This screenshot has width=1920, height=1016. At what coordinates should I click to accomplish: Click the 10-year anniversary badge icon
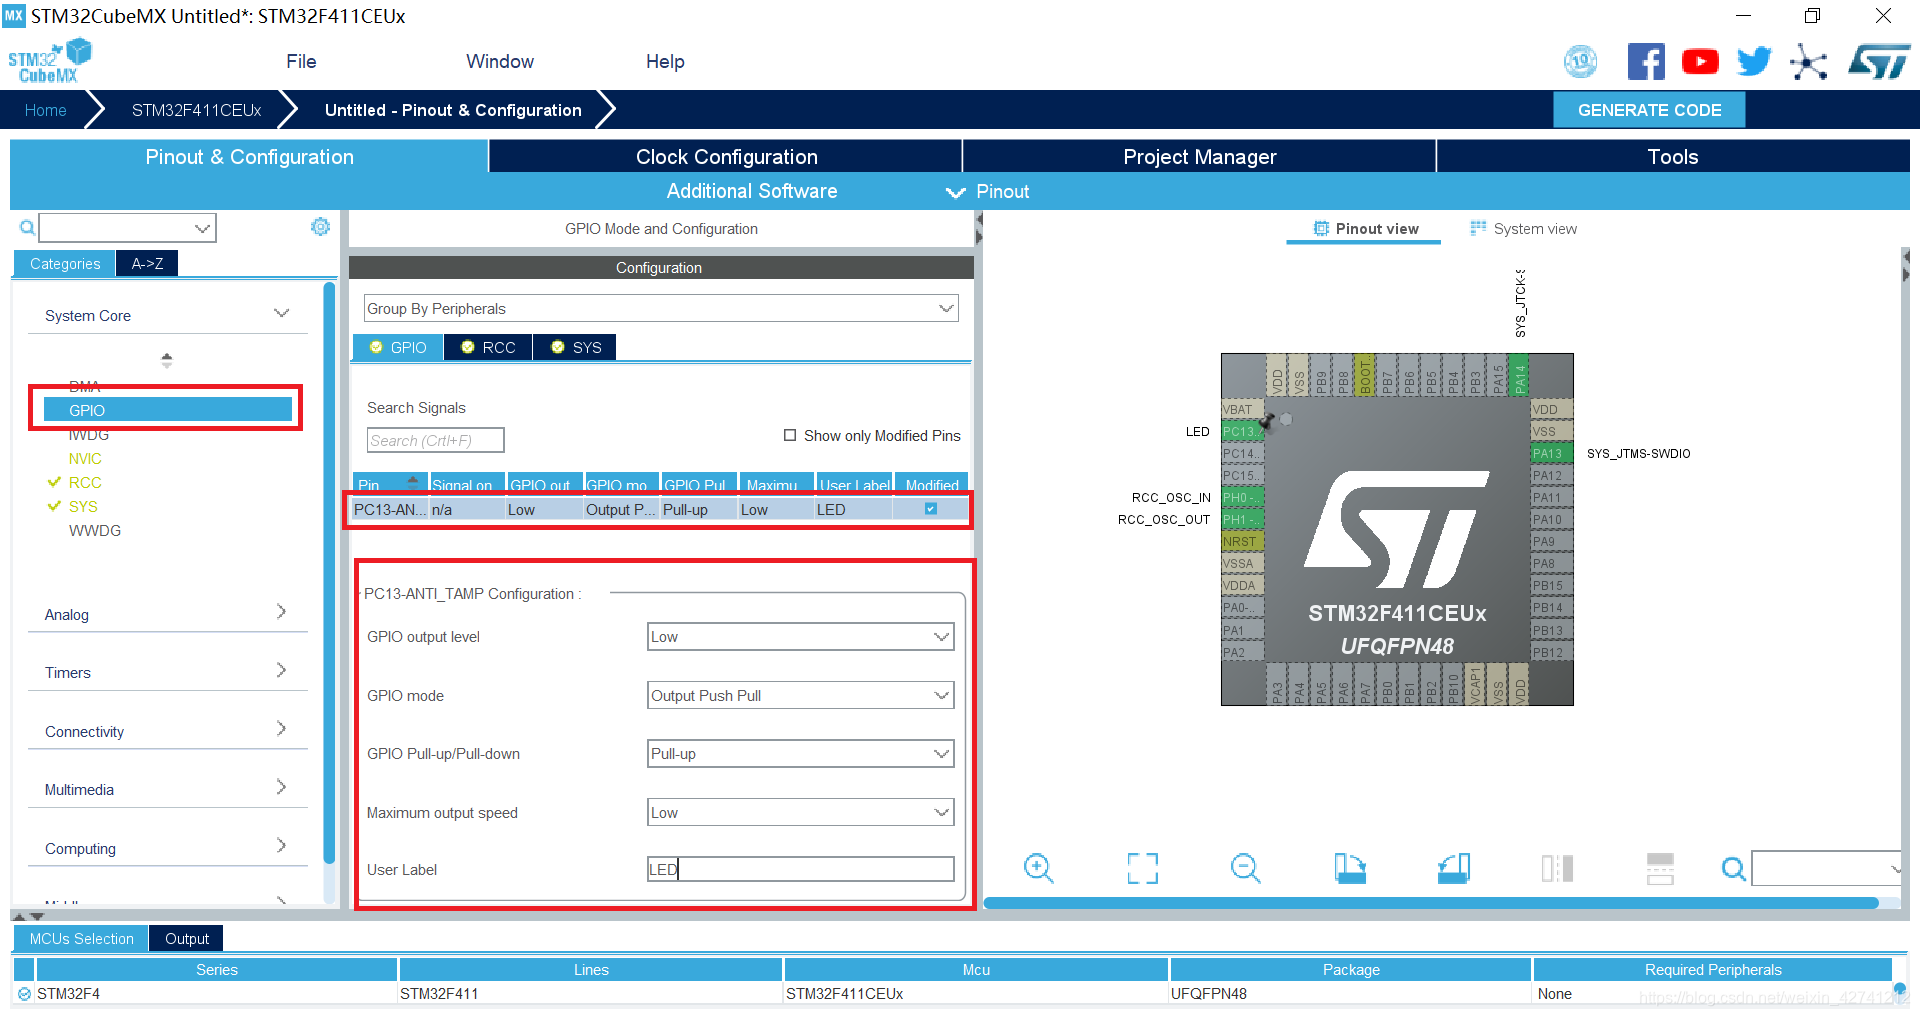coord(1581,62)
